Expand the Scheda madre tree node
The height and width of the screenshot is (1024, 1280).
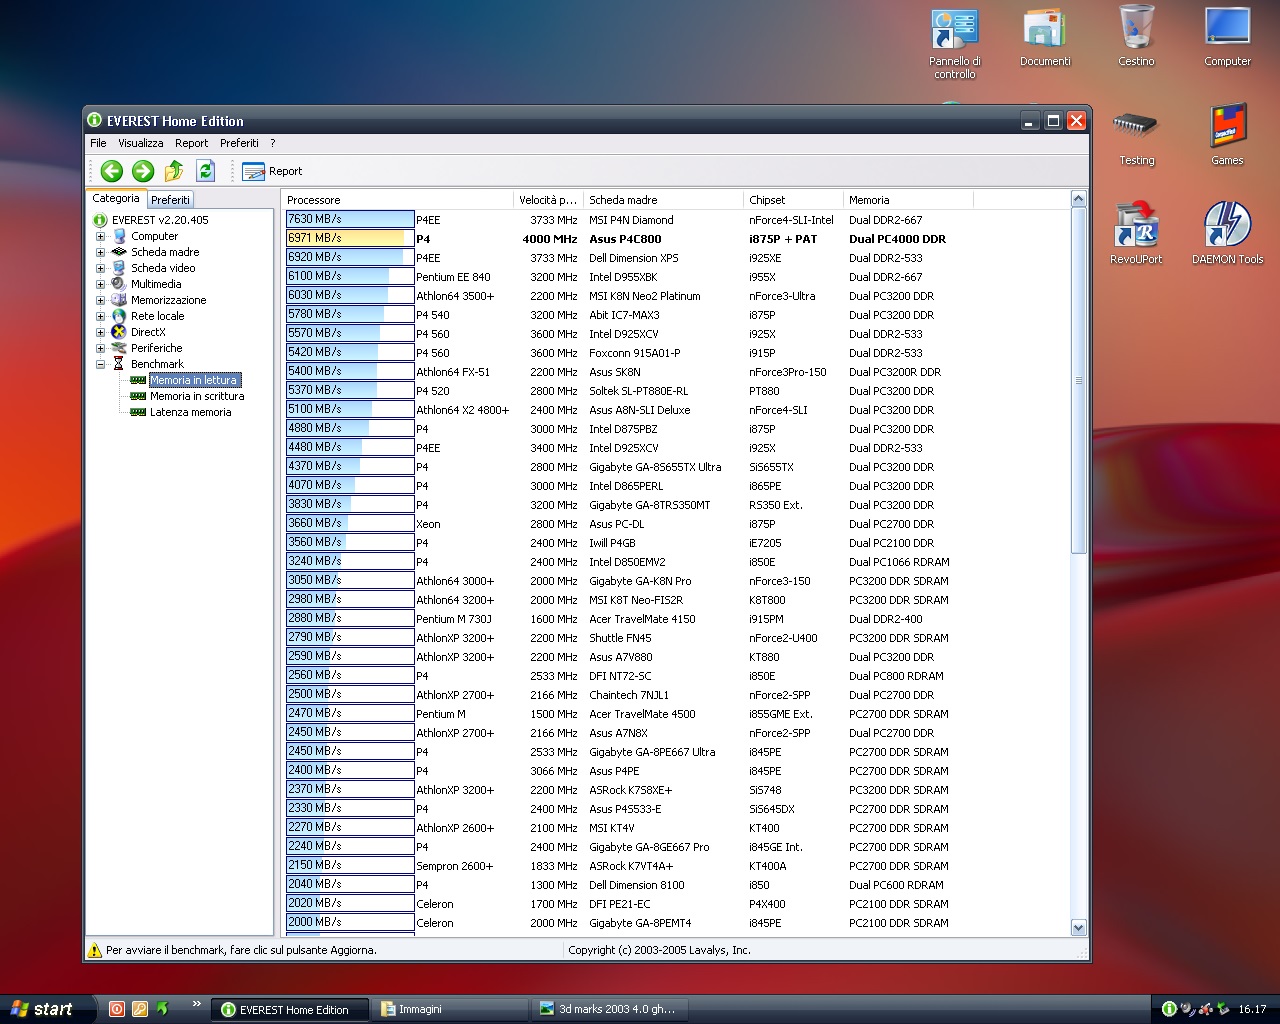(x=100, y=253)
